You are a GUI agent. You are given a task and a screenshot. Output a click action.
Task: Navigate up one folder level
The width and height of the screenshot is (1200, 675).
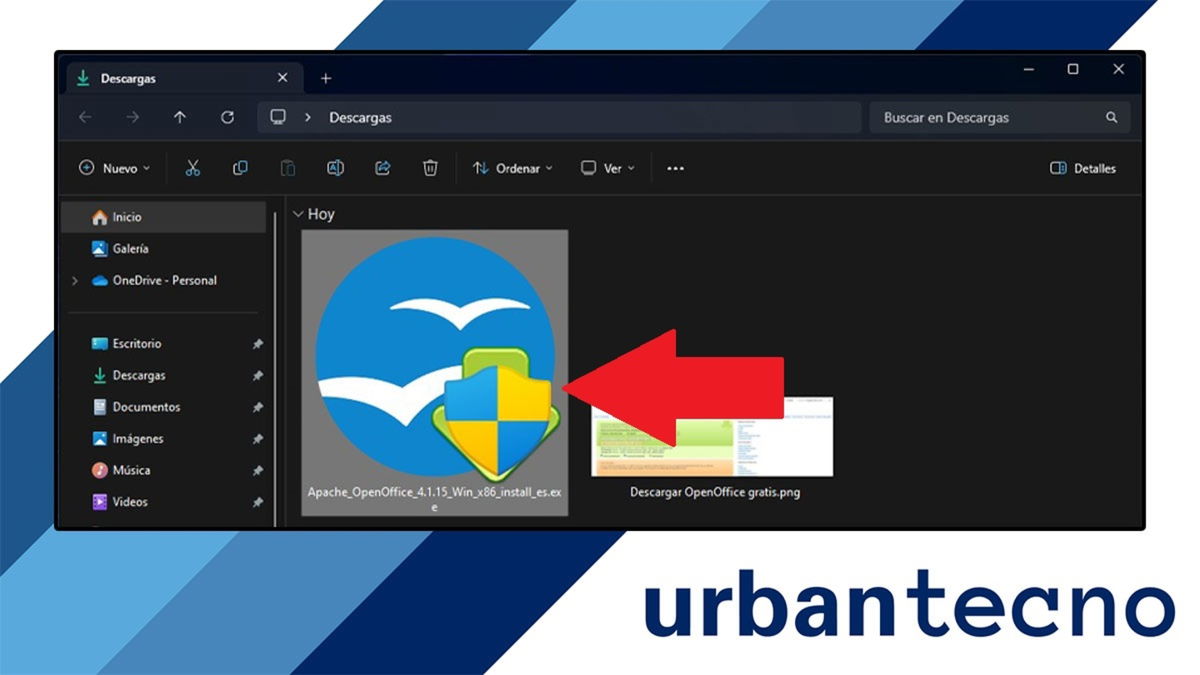180,116
